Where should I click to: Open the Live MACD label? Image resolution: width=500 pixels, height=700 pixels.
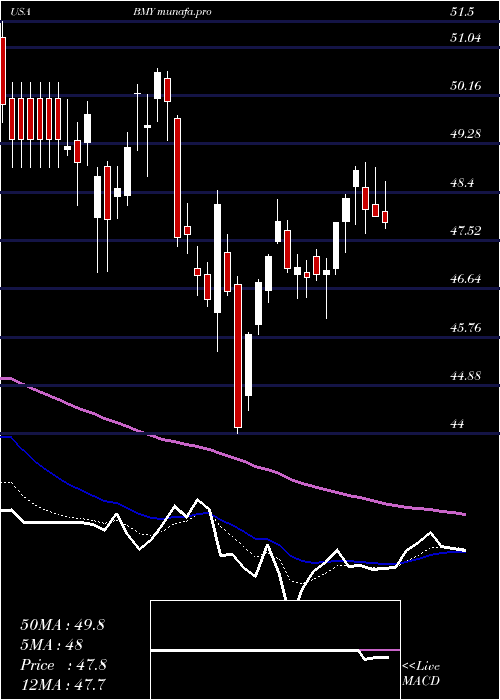[x=421, y=673]
